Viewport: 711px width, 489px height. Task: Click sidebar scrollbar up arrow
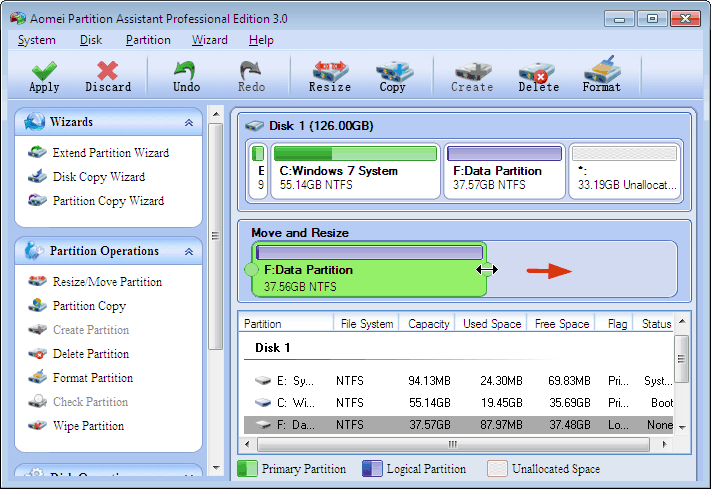[x=216, y=114]
